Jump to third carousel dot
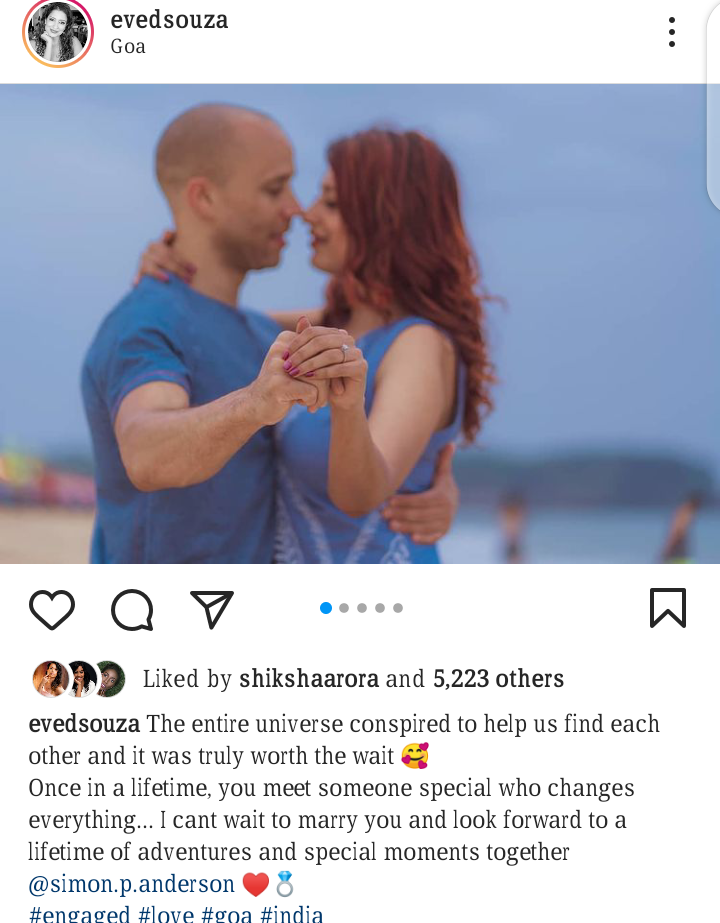This screenshot has width=720, height=923. (x=362, y=608)
